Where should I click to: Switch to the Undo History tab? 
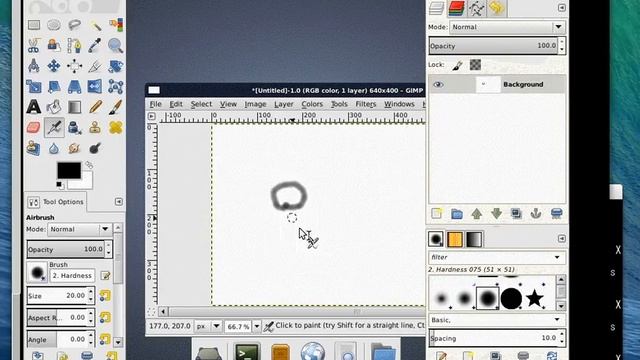(x=496, y=8)
